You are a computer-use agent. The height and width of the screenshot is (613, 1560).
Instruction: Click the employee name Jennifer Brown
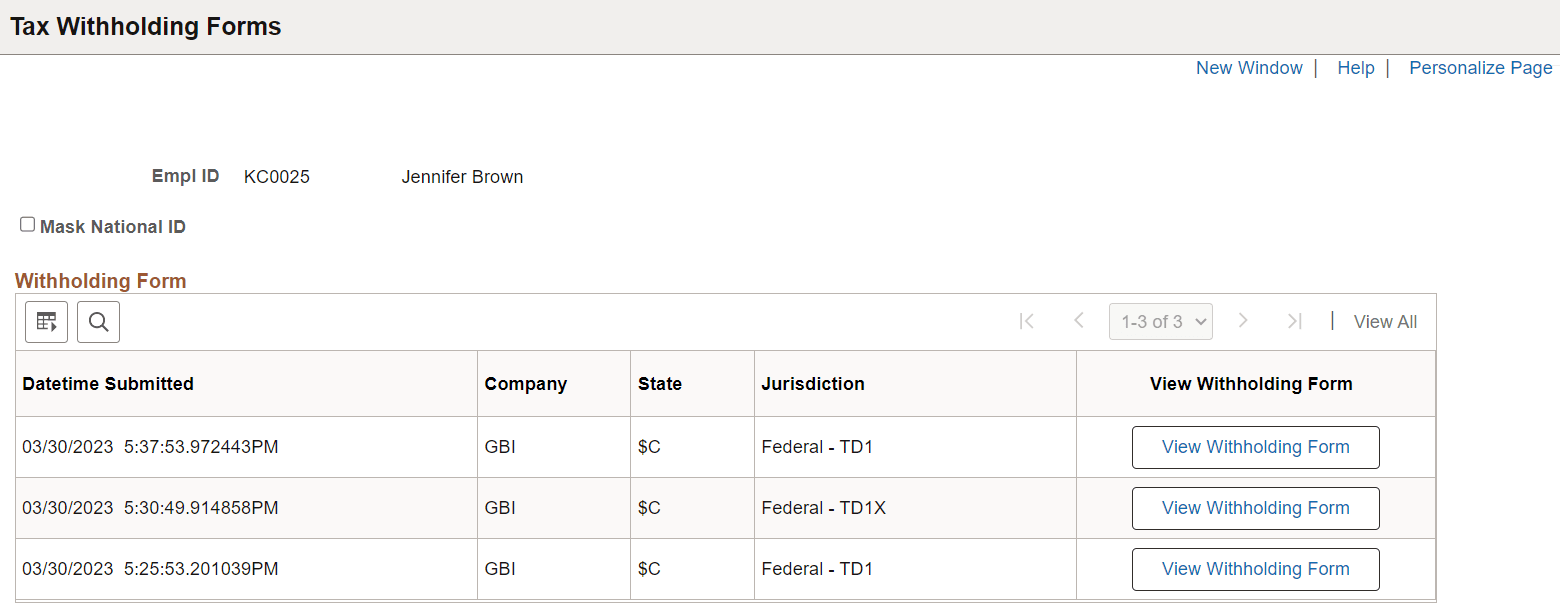[x=462, y=176]
